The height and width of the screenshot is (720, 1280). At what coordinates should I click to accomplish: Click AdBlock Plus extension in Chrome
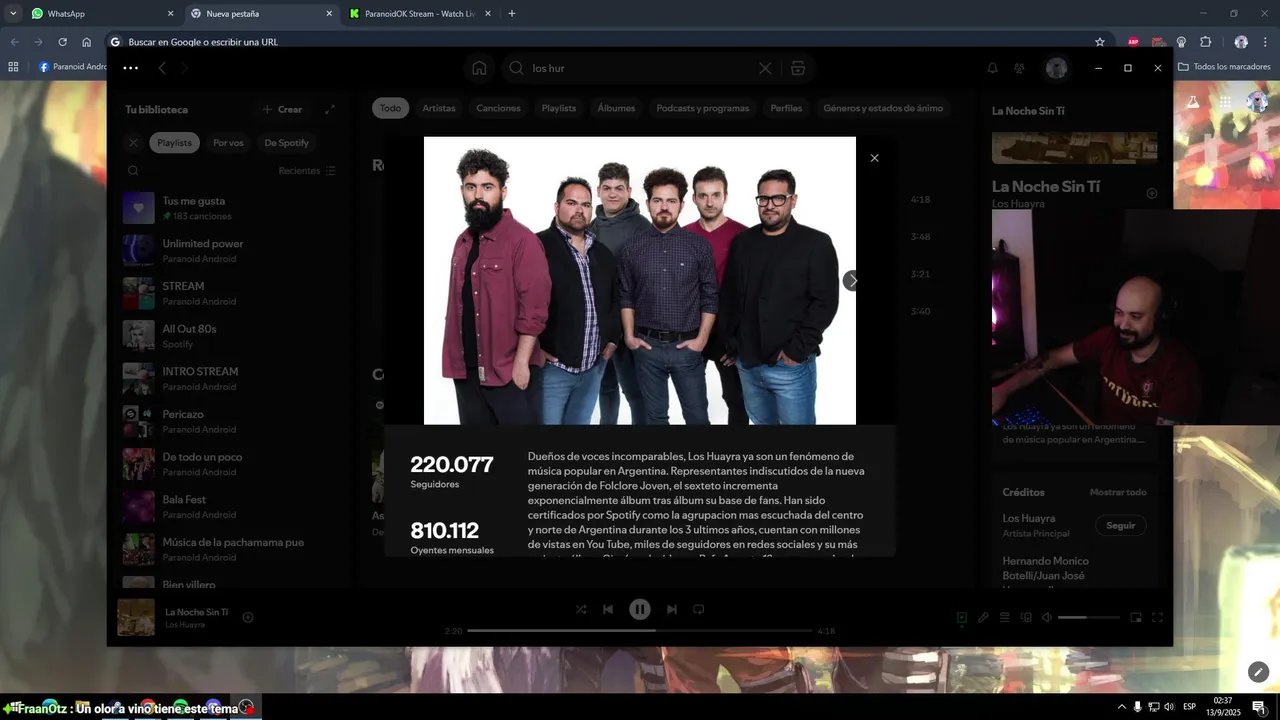click(x=1134, y=42)
